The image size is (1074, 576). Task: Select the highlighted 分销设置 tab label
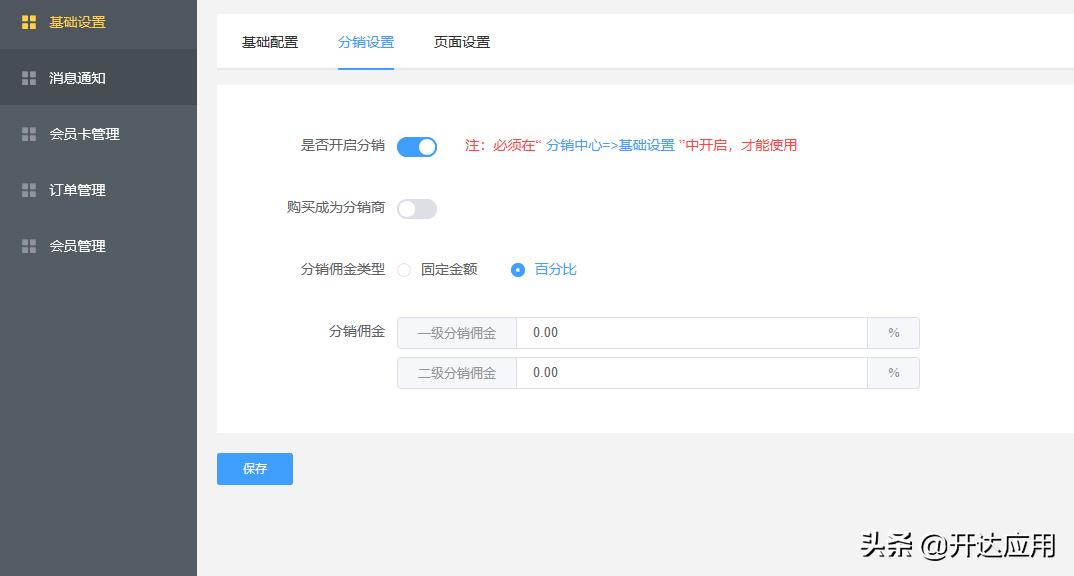pos(366,42)
